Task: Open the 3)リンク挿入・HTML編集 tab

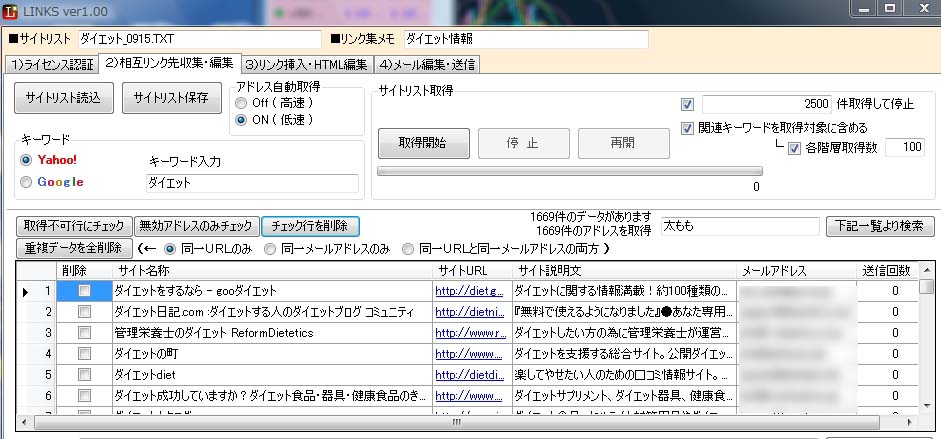Action: pos(307,64)
